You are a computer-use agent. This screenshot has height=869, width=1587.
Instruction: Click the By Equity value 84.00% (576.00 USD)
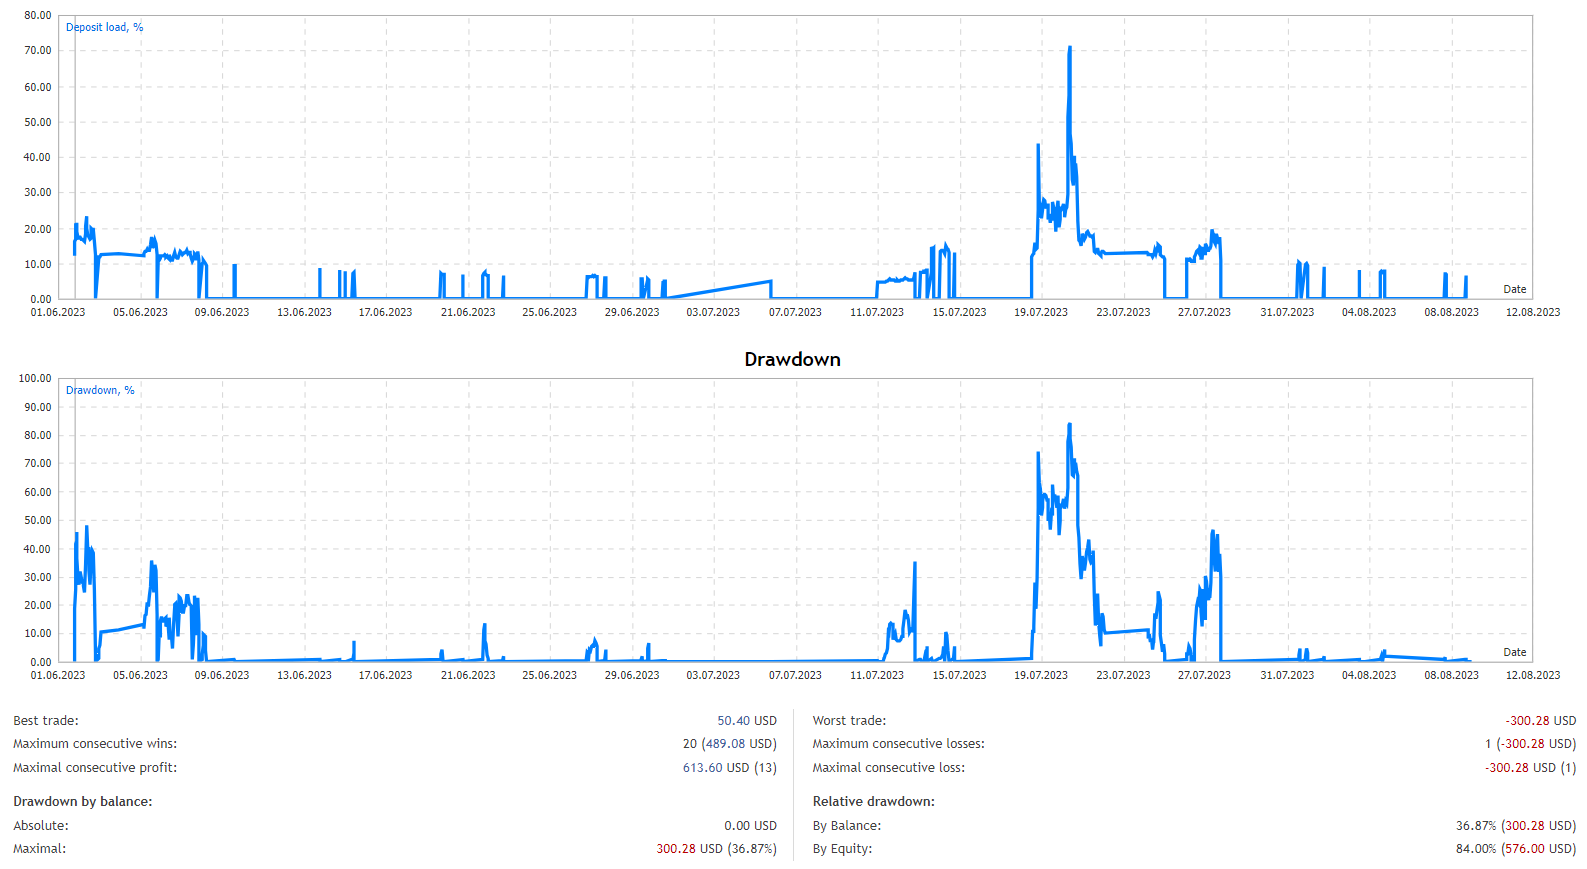1515,849
